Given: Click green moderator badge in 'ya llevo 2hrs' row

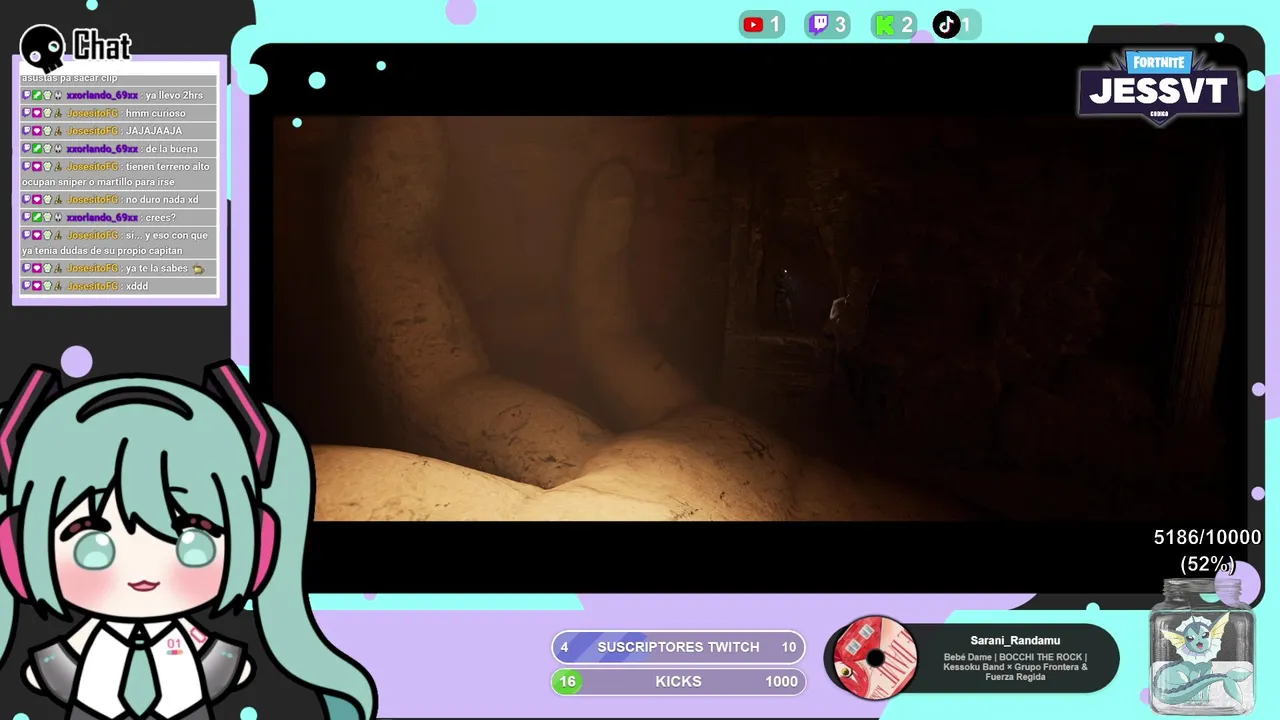Looking at the screenshot, I should pos(37,96).
